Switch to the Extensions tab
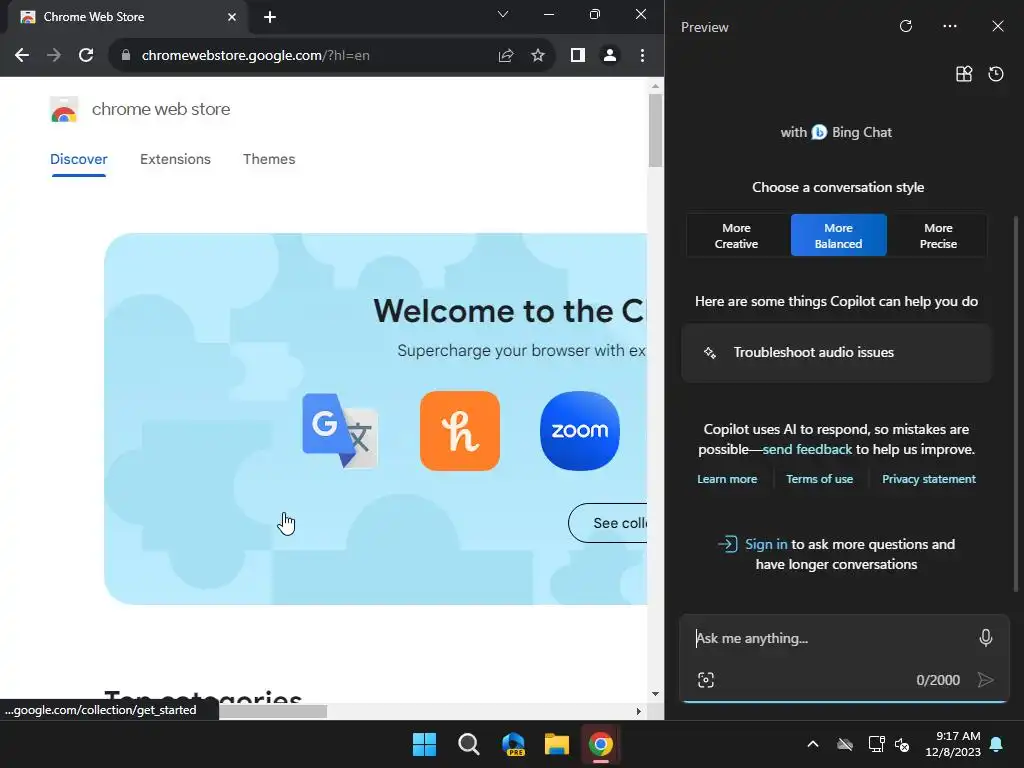This screenshot has height=768, width=1024. (175, 159)
